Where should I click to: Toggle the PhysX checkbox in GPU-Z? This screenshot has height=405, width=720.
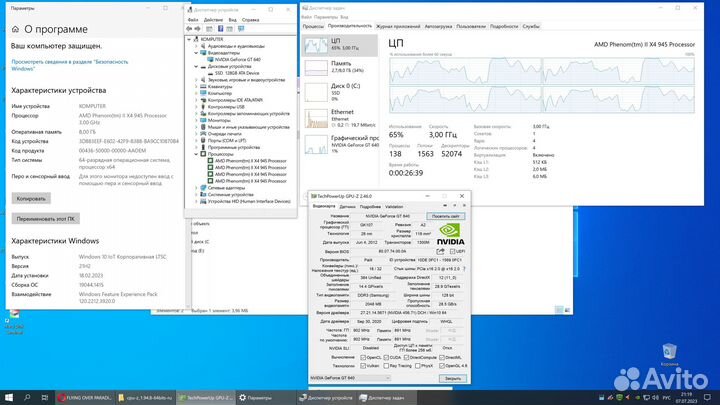(417, 366)
